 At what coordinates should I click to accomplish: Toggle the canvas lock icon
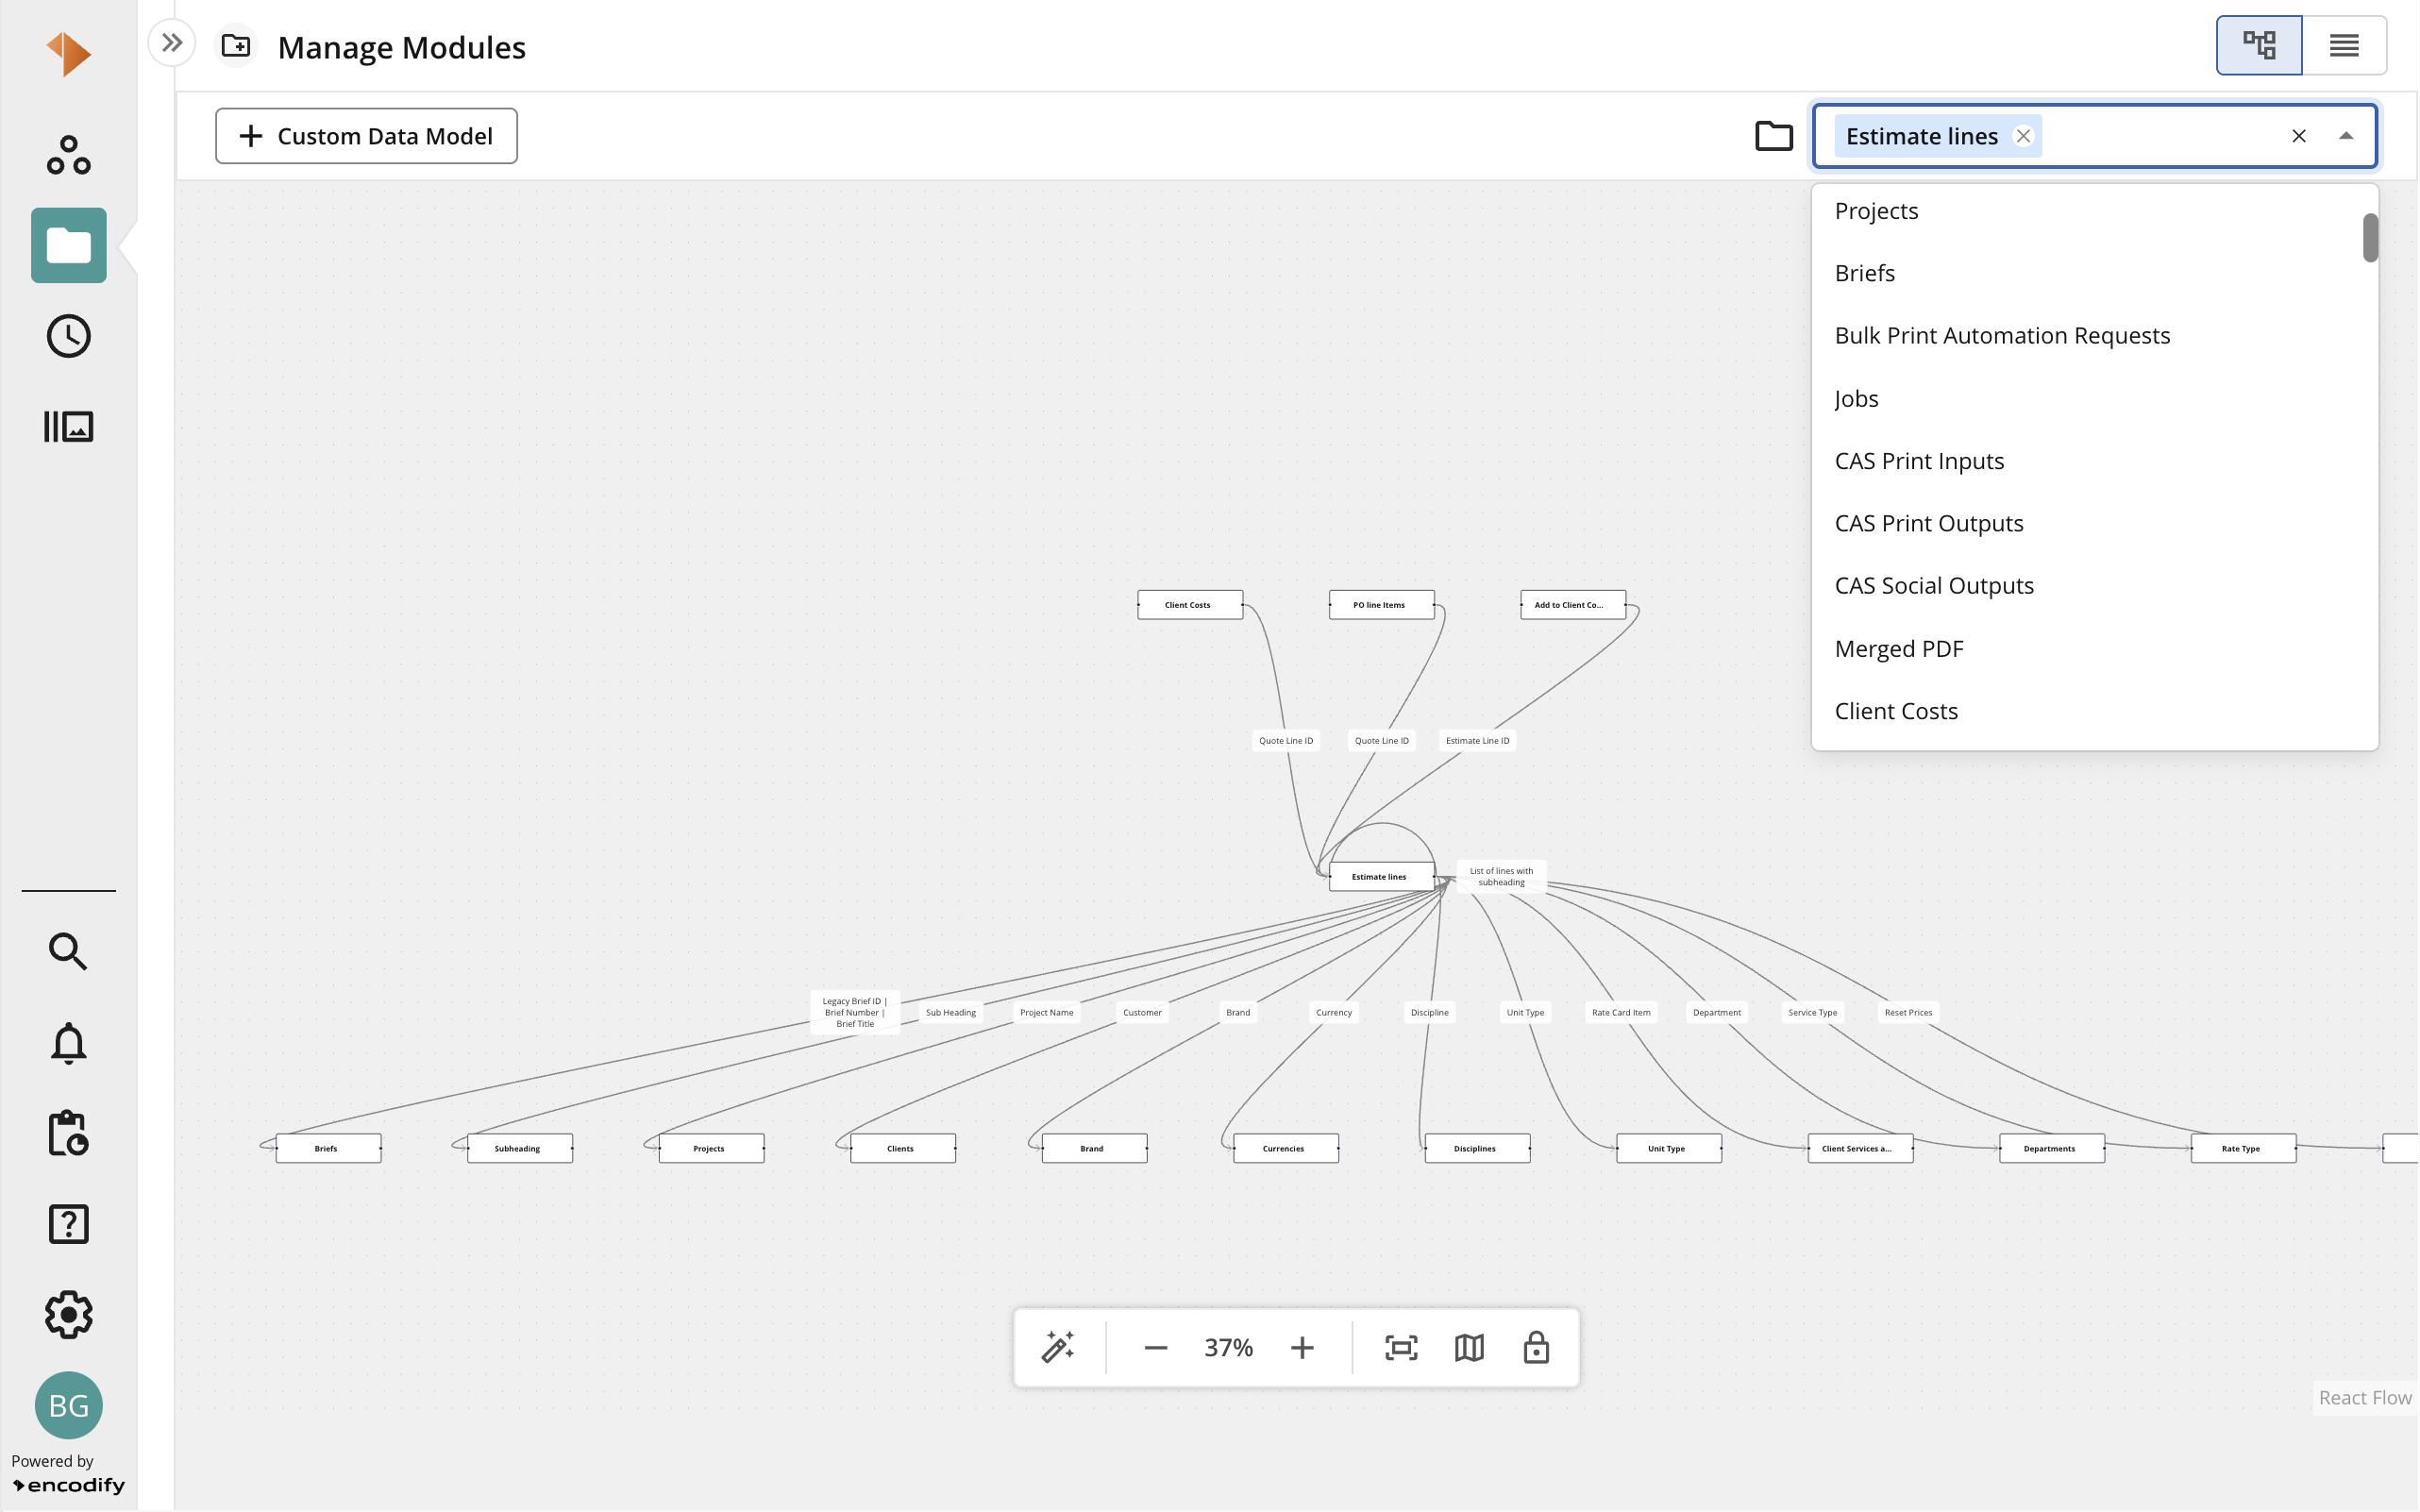[1536, 1347]
